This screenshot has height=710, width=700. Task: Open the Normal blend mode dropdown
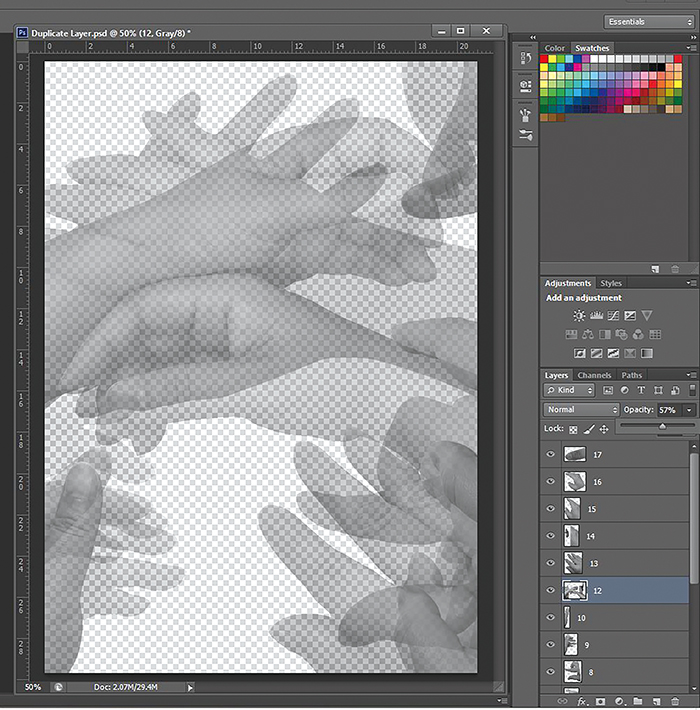tap(582, 410)
